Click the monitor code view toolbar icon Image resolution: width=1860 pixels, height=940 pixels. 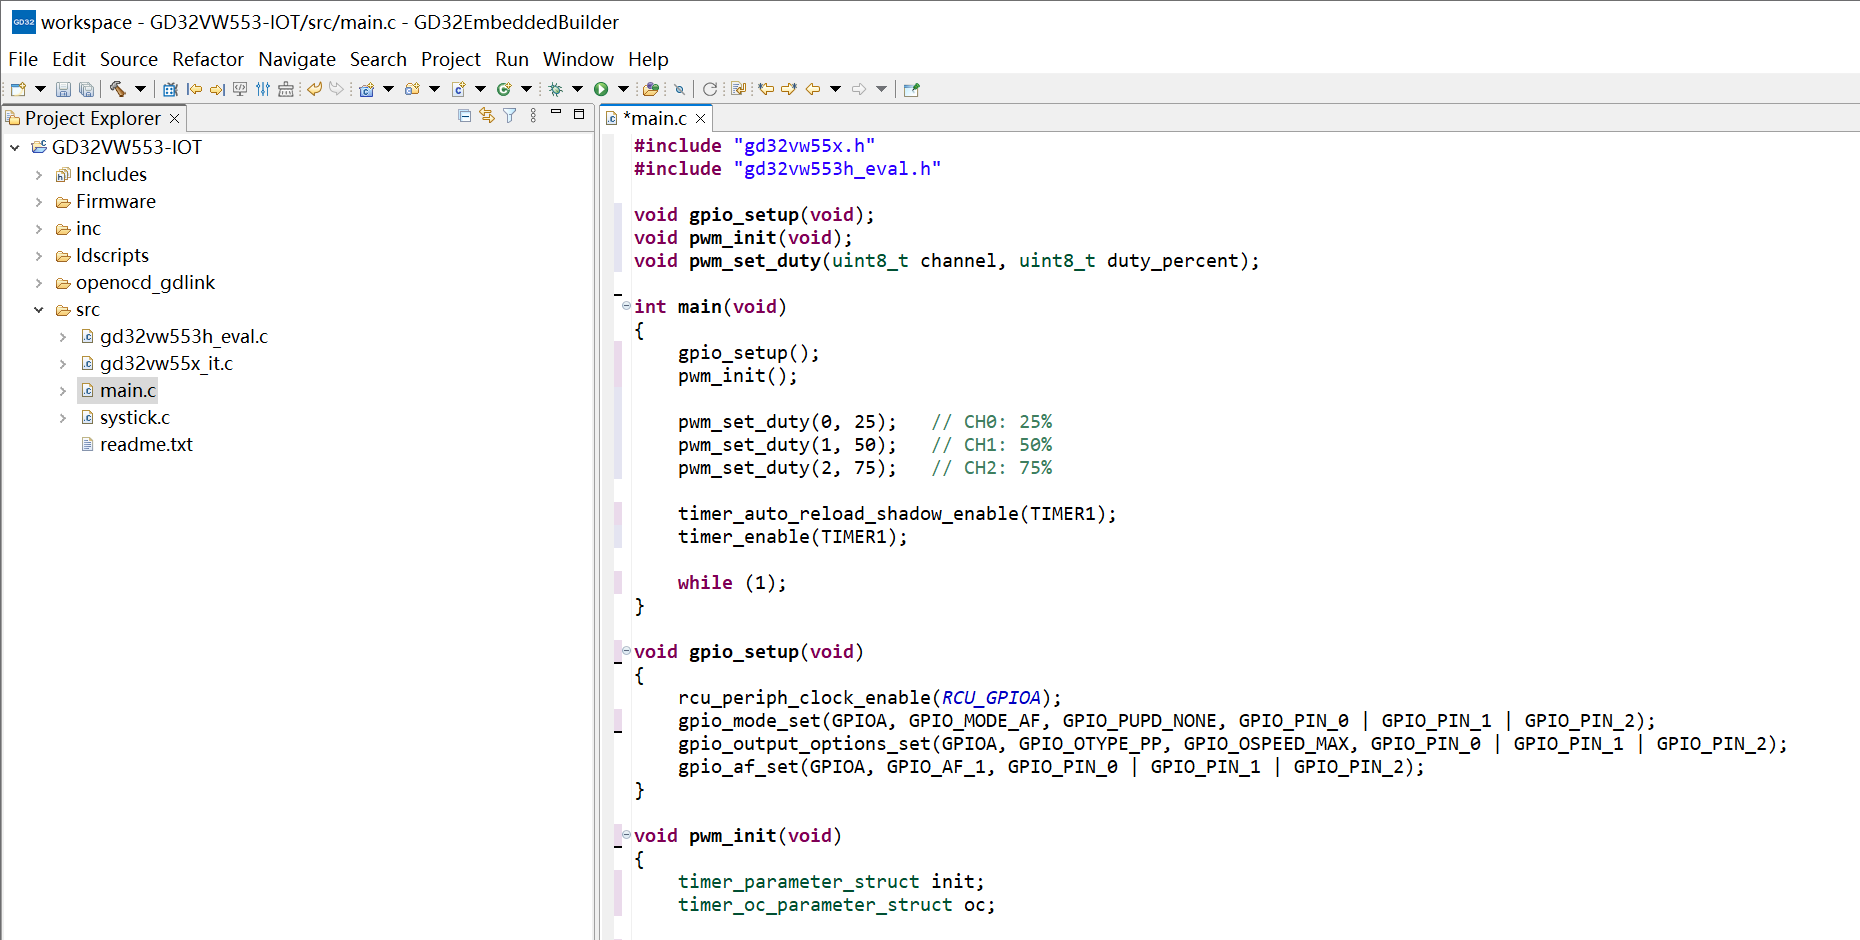coord(240,89)
